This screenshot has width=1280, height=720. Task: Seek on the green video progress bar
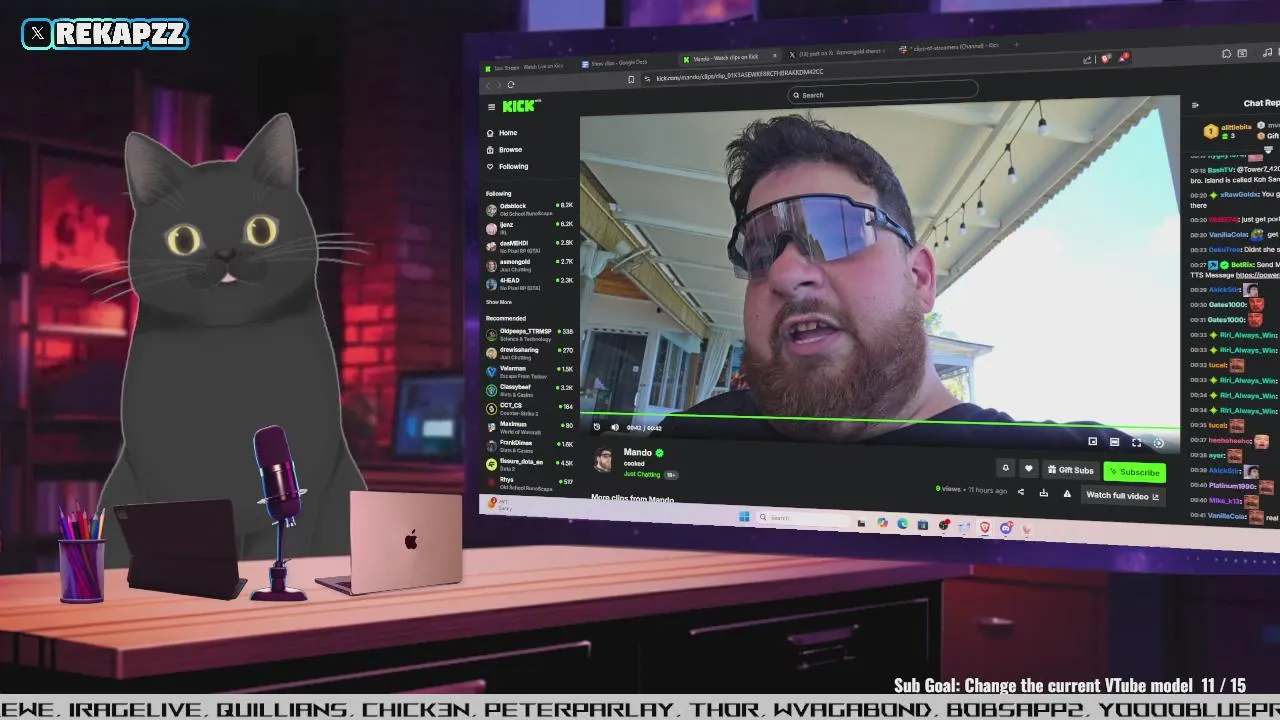880,420
